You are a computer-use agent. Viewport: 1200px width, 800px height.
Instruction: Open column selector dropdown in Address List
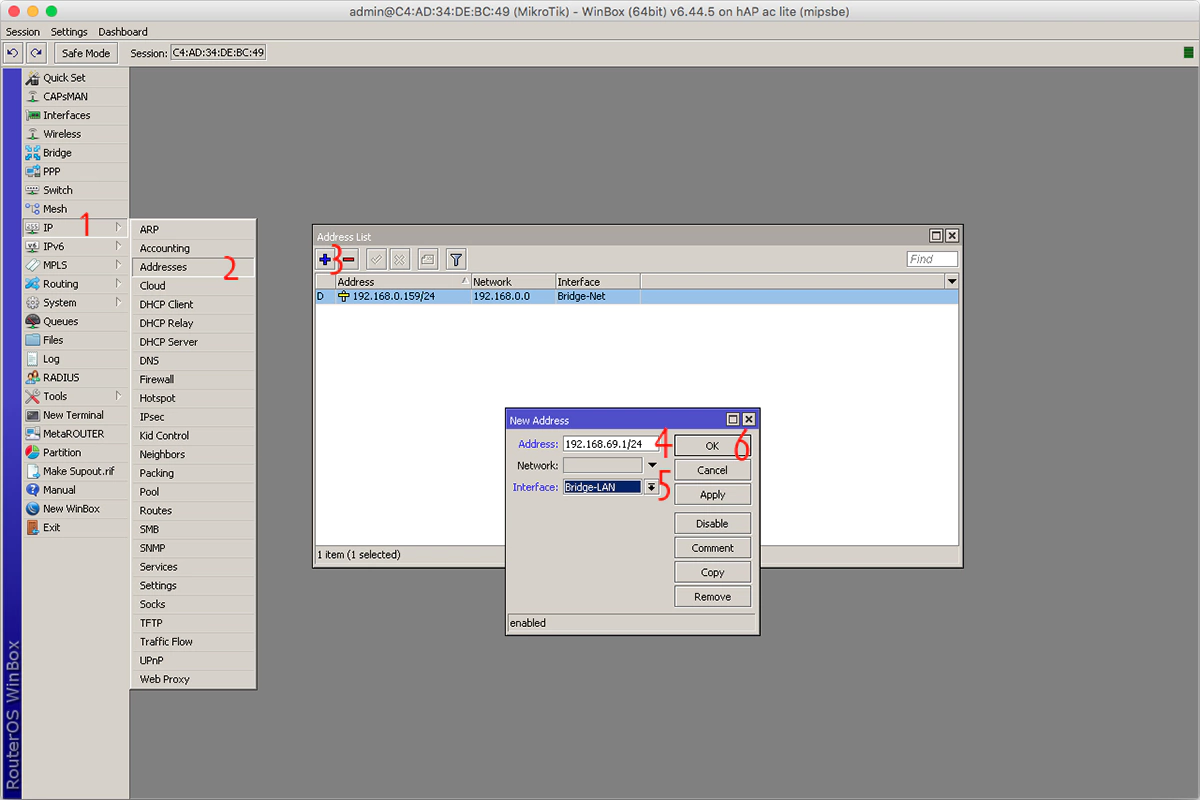(951, 282)
